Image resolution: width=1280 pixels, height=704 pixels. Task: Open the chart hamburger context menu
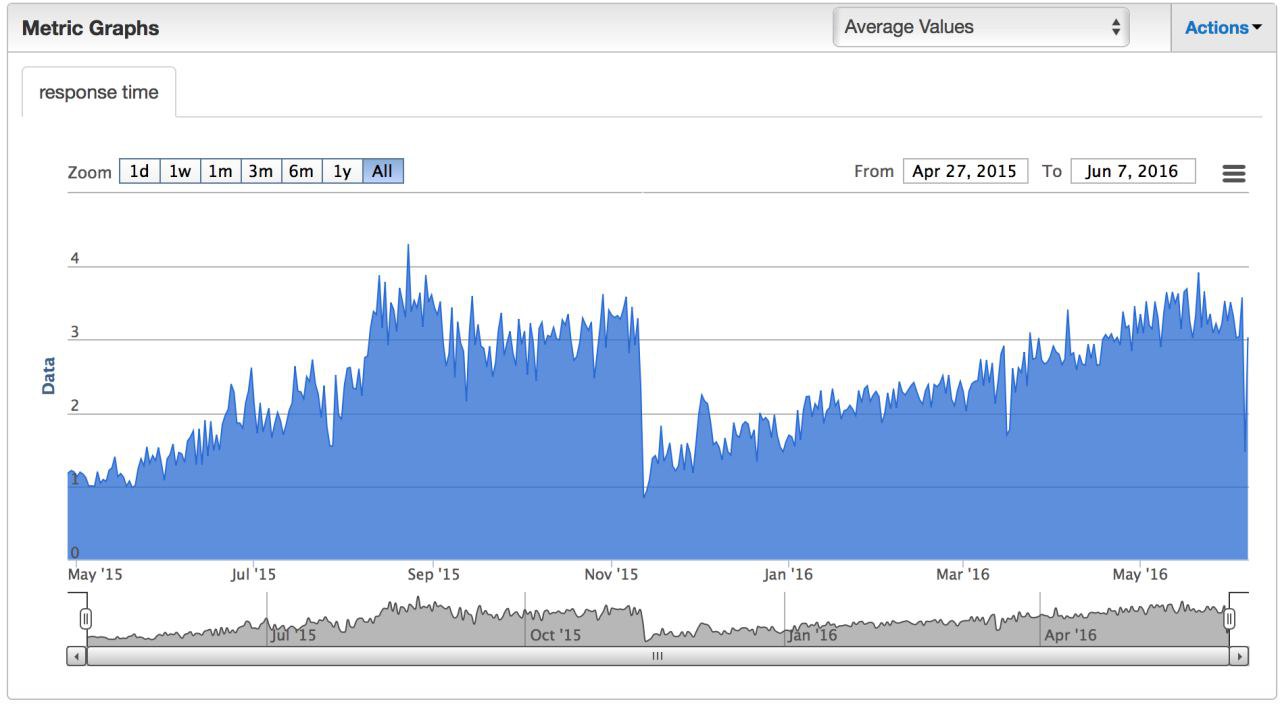[1234, 173]
